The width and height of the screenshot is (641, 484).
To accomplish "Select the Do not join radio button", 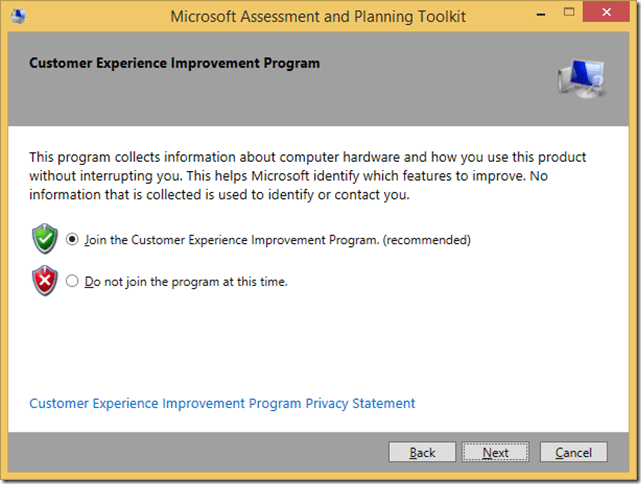I will 72,282.
